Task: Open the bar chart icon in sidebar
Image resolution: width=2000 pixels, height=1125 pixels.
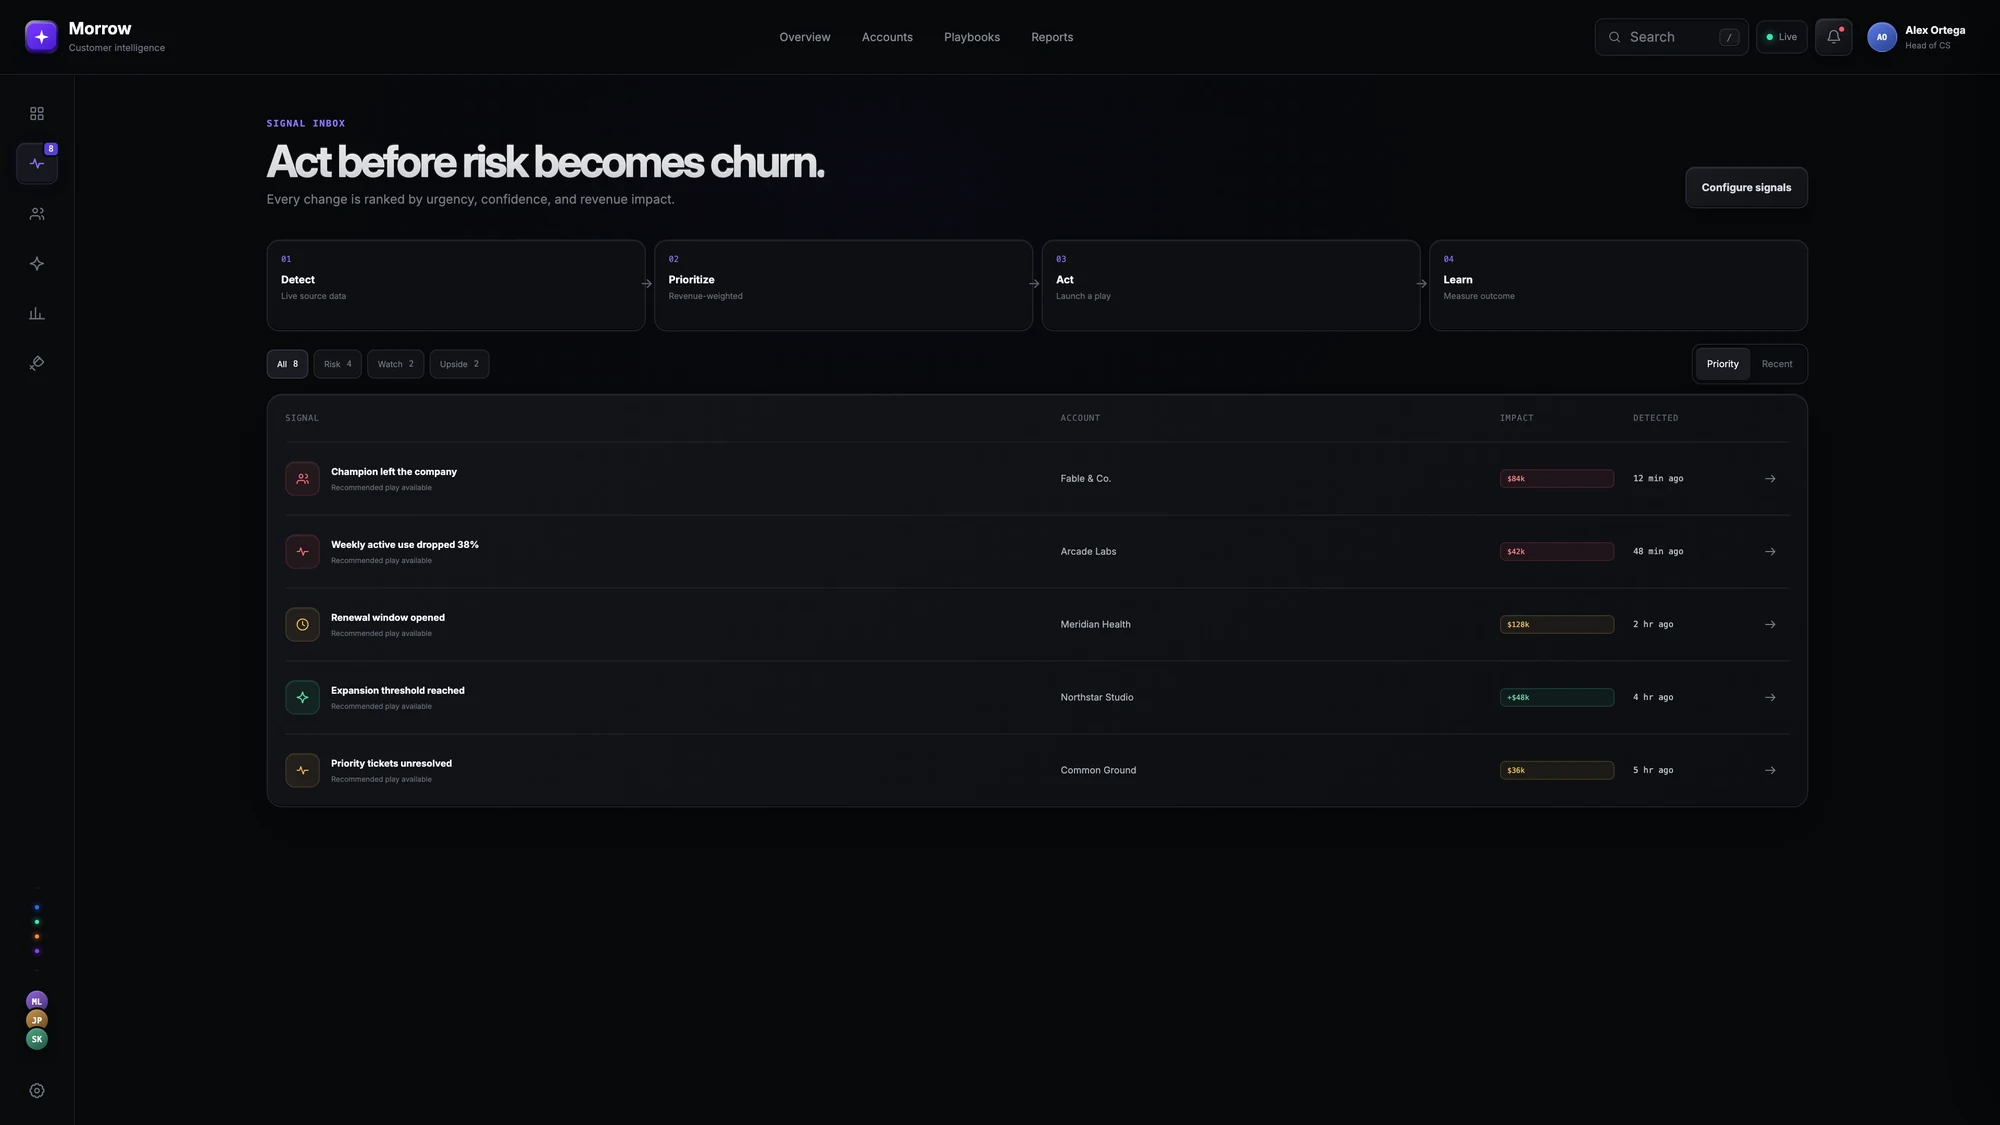Action: point(37,314)
